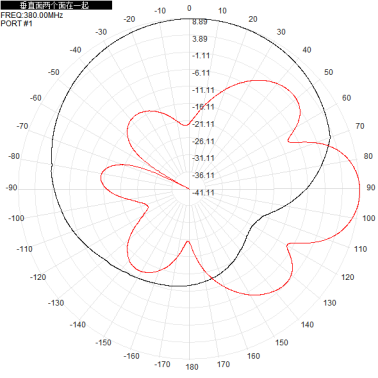Screen dimensions: 378x378
Task: Click the -150 degree angle label
Action: [x=103, y=342]
